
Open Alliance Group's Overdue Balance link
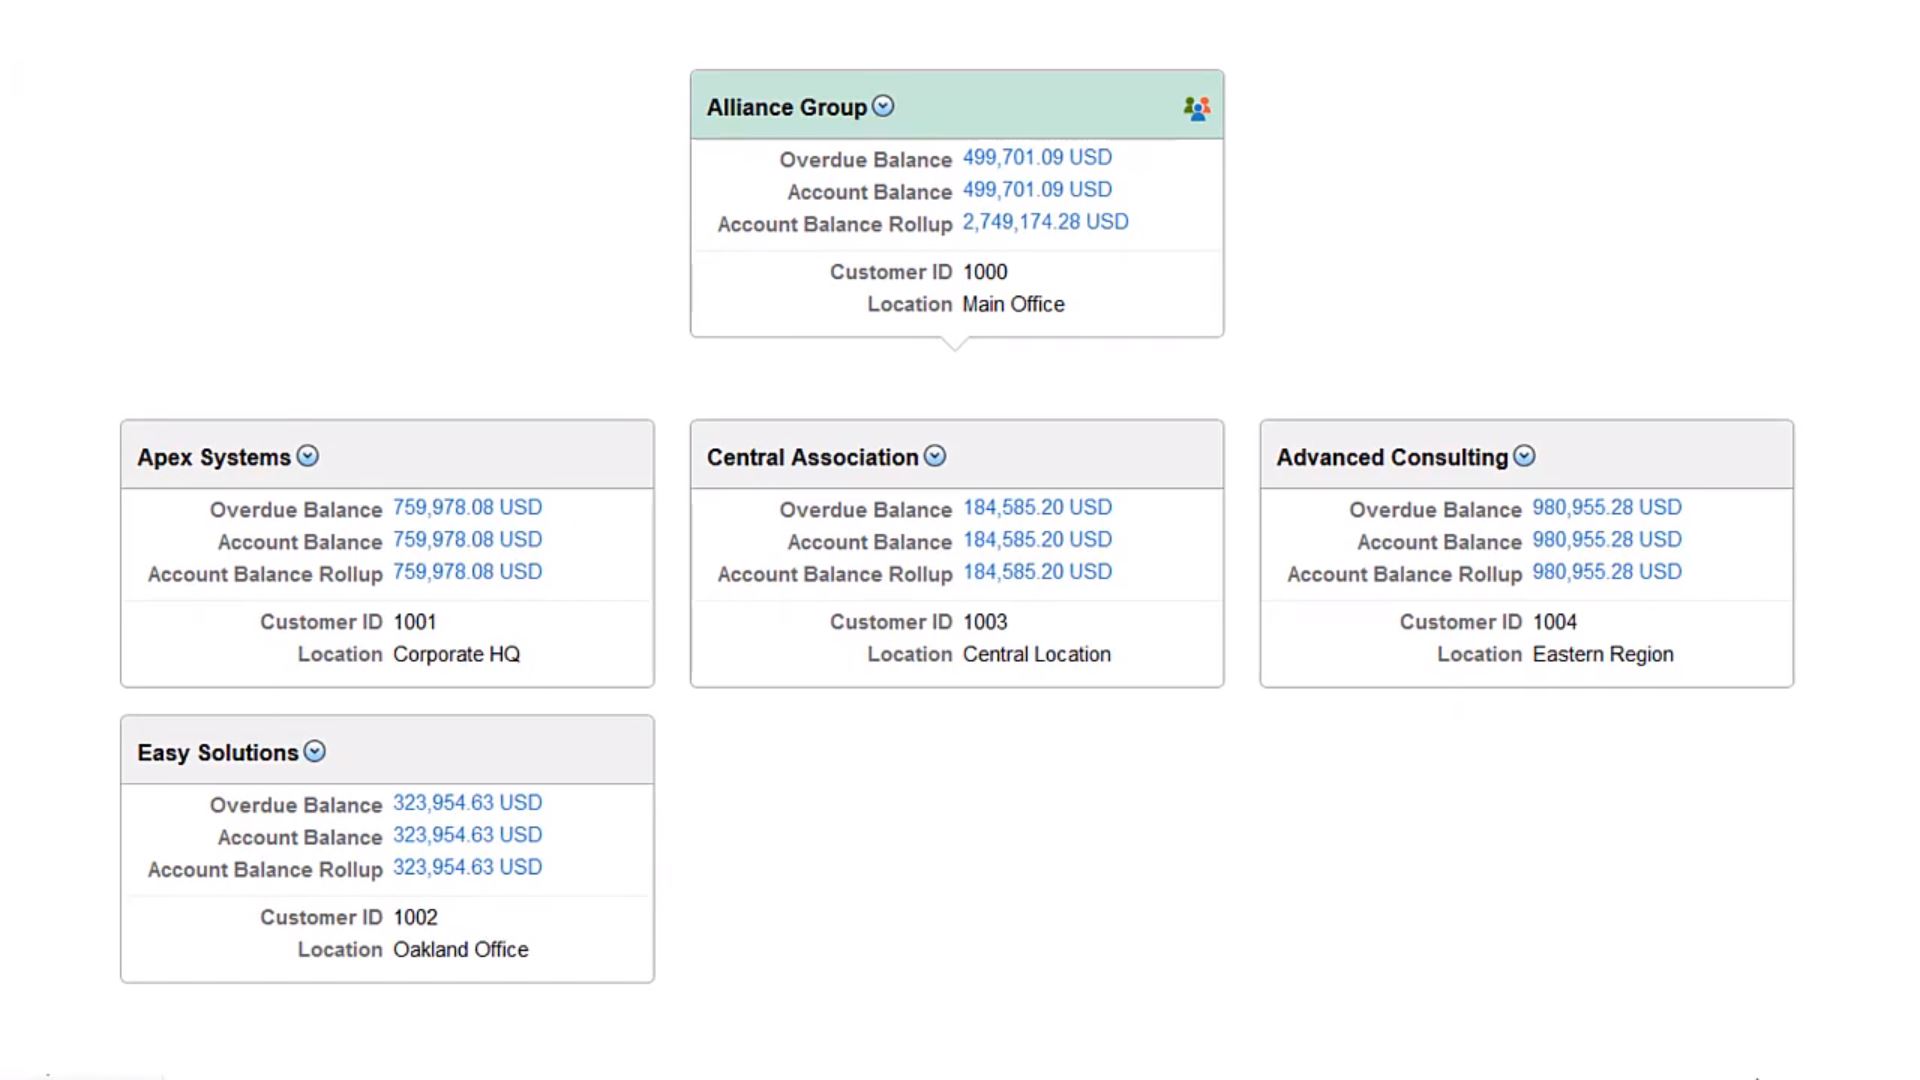click(1036, 157)
